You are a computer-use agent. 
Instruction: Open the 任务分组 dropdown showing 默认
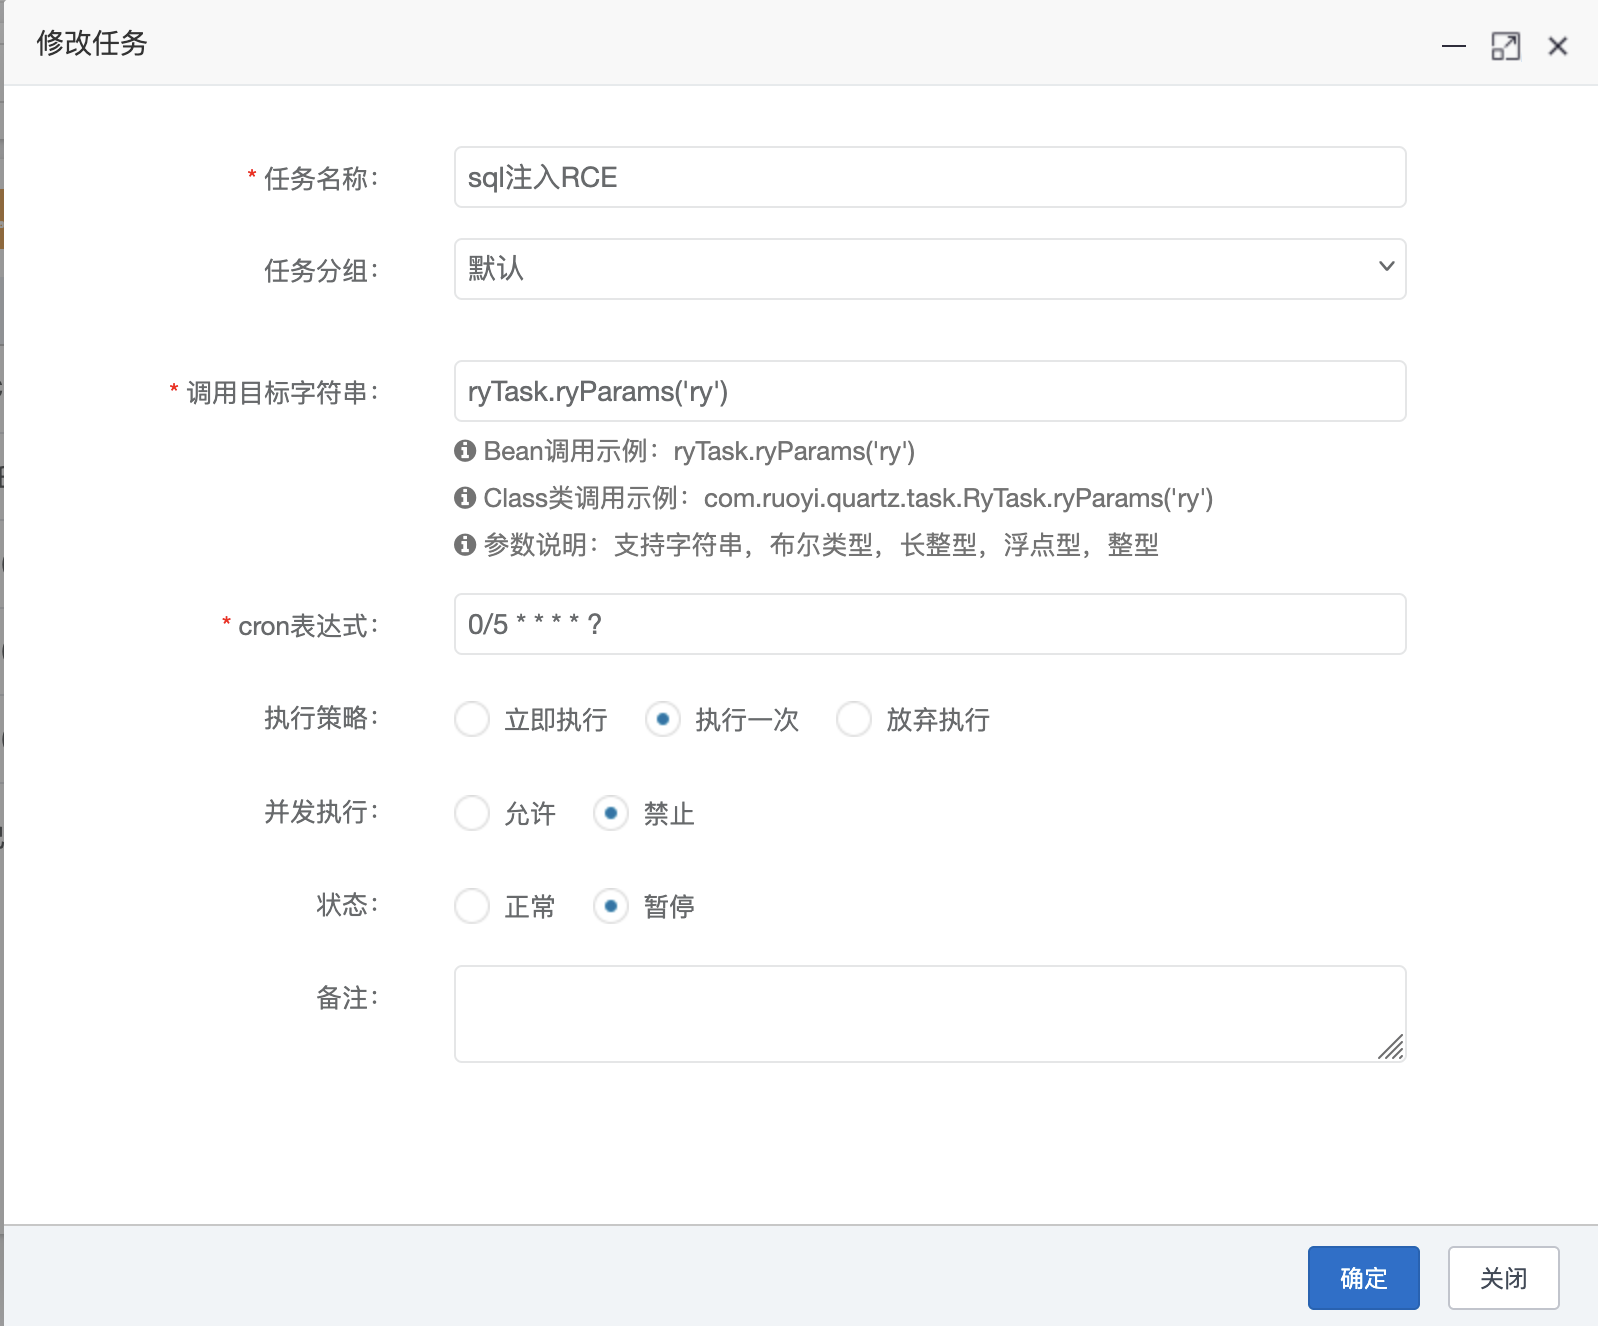[930, 268]
